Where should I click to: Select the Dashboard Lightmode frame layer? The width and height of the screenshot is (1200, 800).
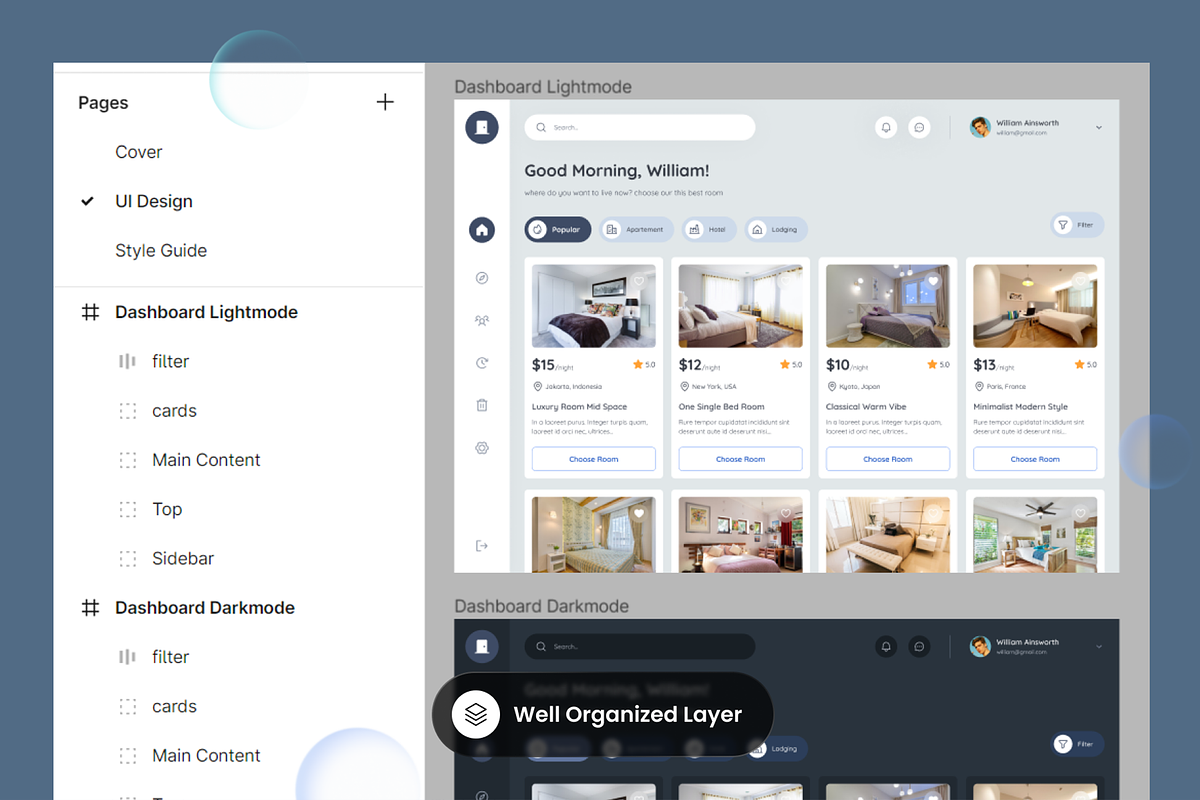[x=206, y=312]
